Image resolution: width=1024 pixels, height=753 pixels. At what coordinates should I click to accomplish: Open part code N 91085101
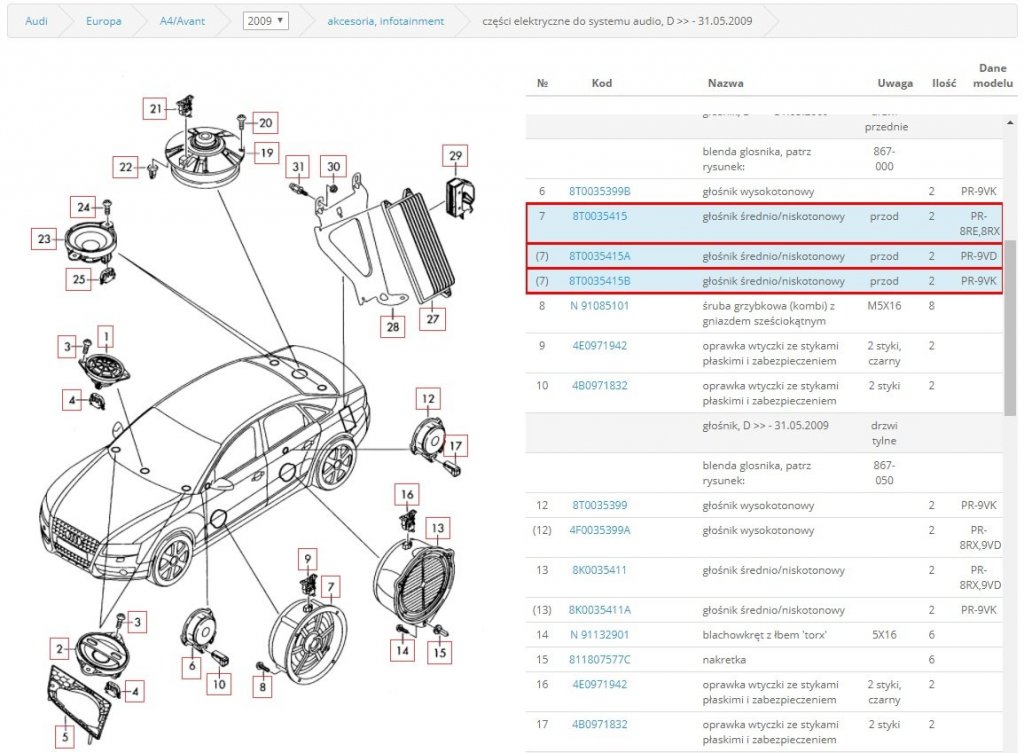(600, 306)
